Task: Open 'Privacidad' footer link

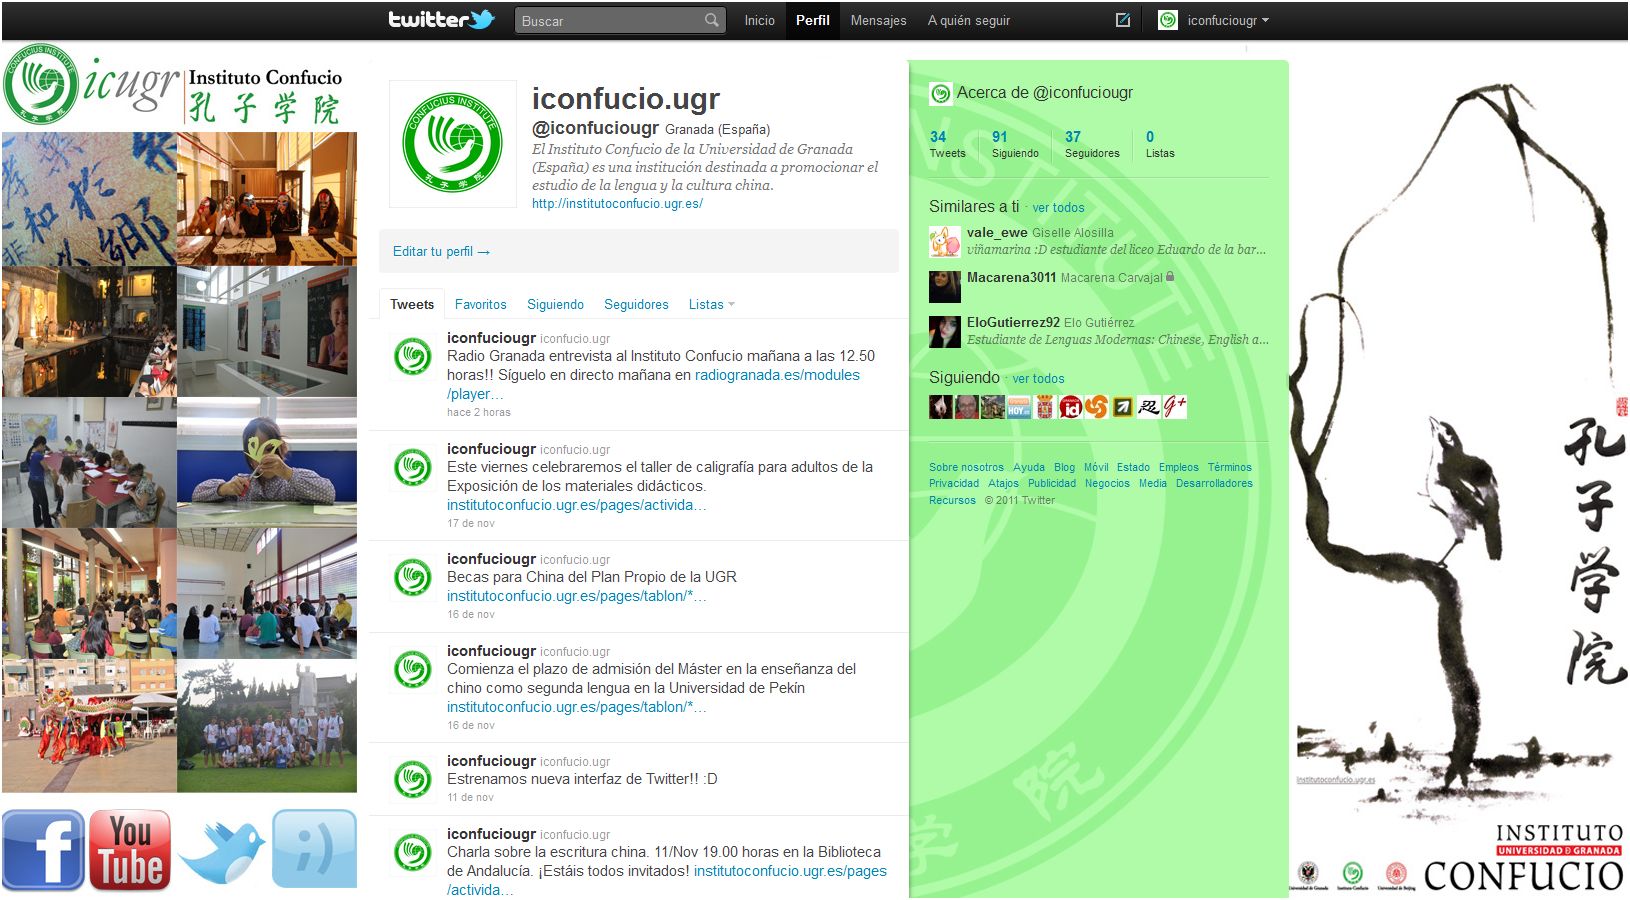Action: coord(954,483)
